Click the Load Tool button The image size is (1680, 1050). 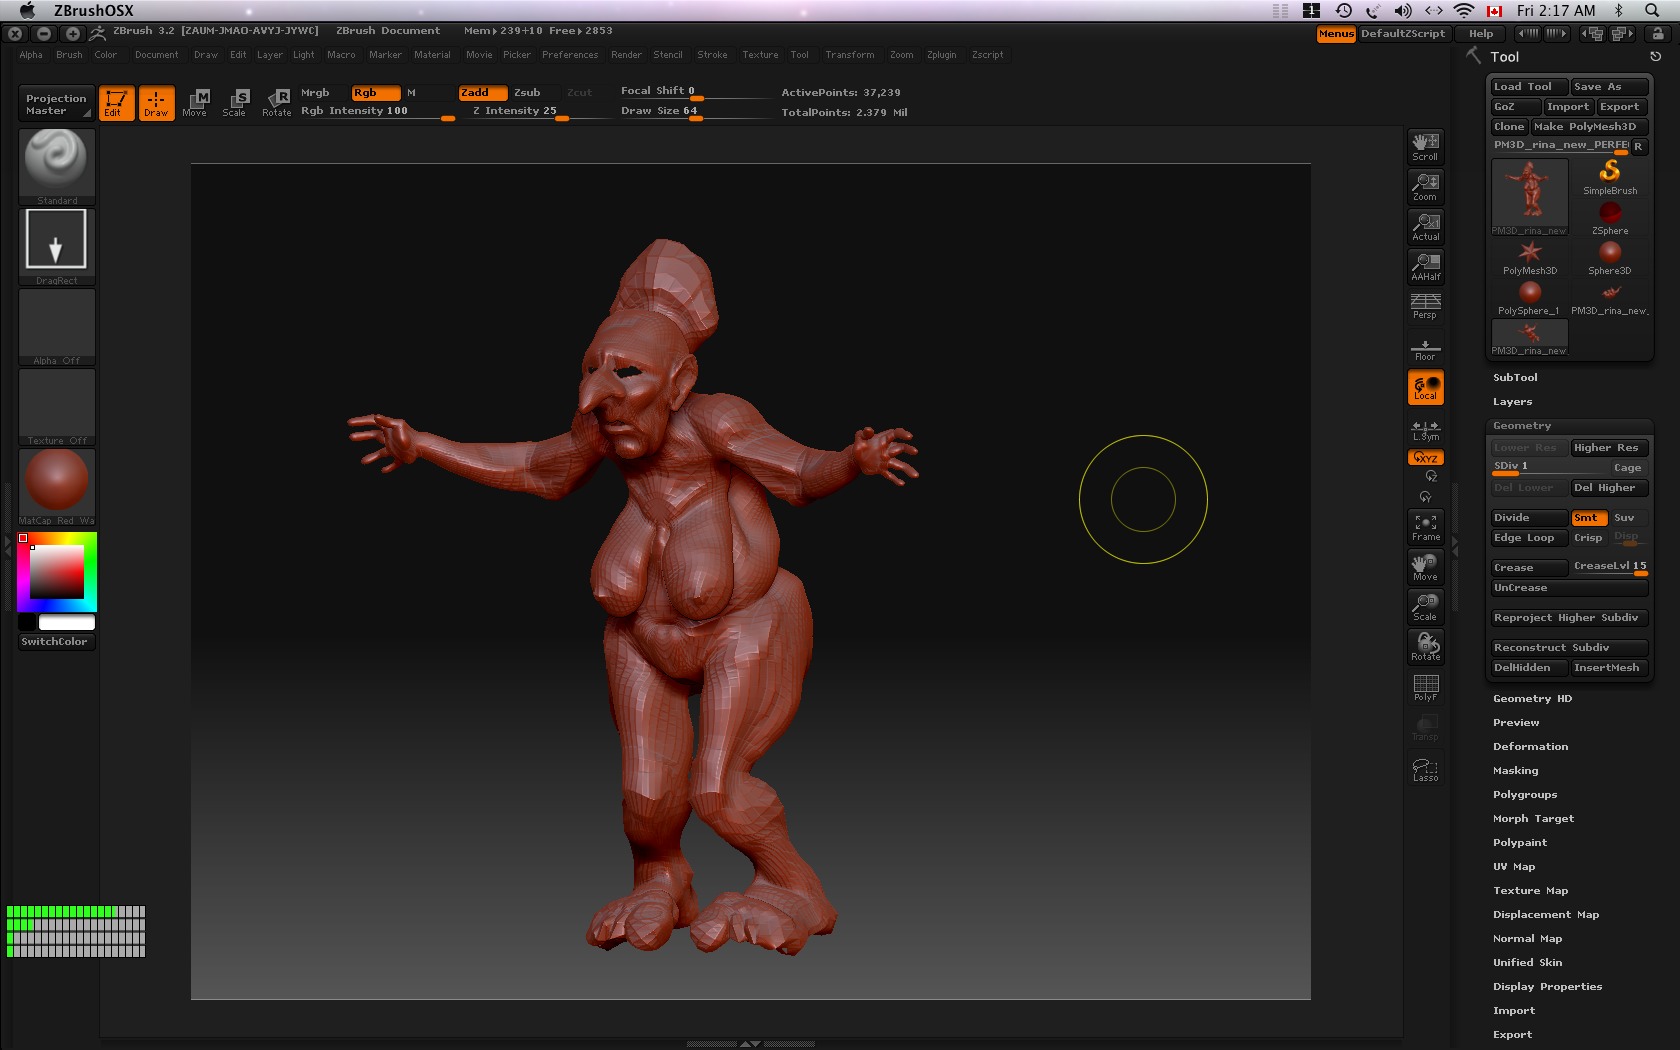tap(1529, 86)
